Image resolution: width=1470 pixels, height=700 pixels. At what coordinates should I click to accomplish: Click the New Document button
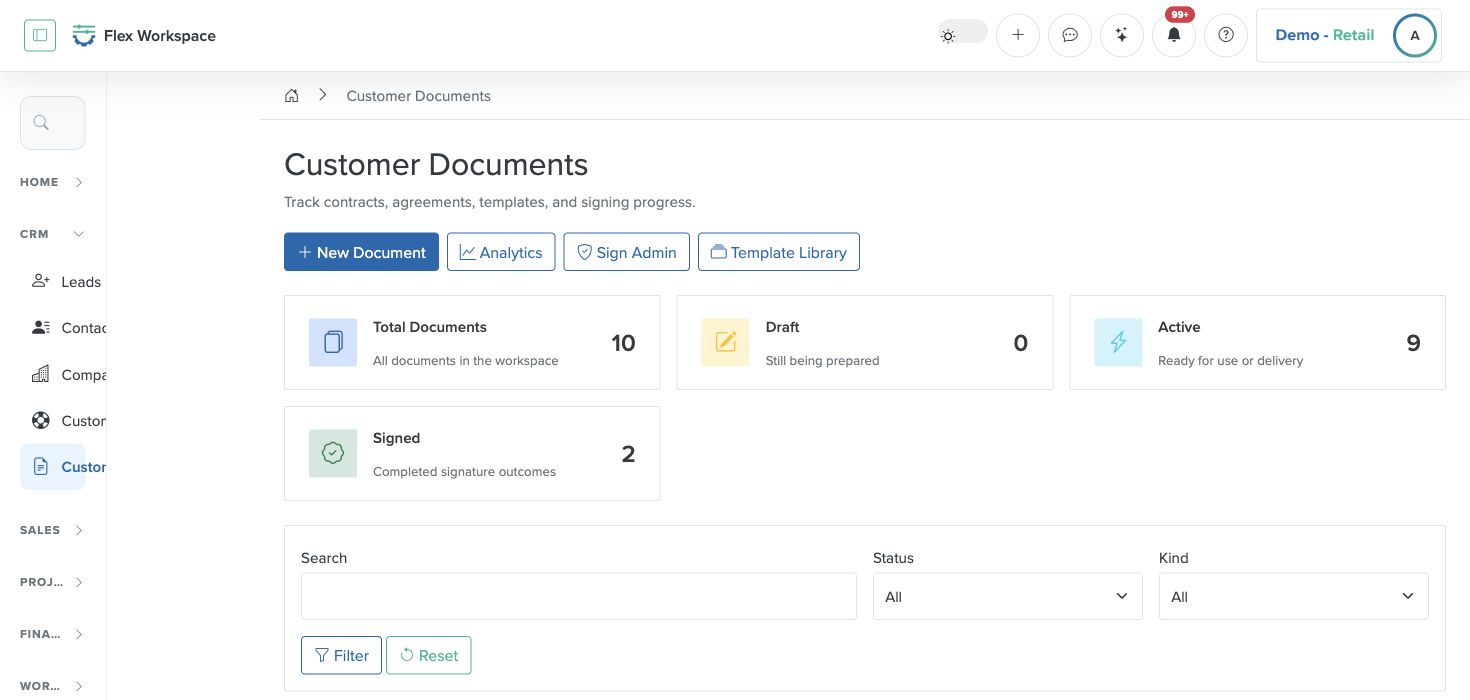(361, 252)
